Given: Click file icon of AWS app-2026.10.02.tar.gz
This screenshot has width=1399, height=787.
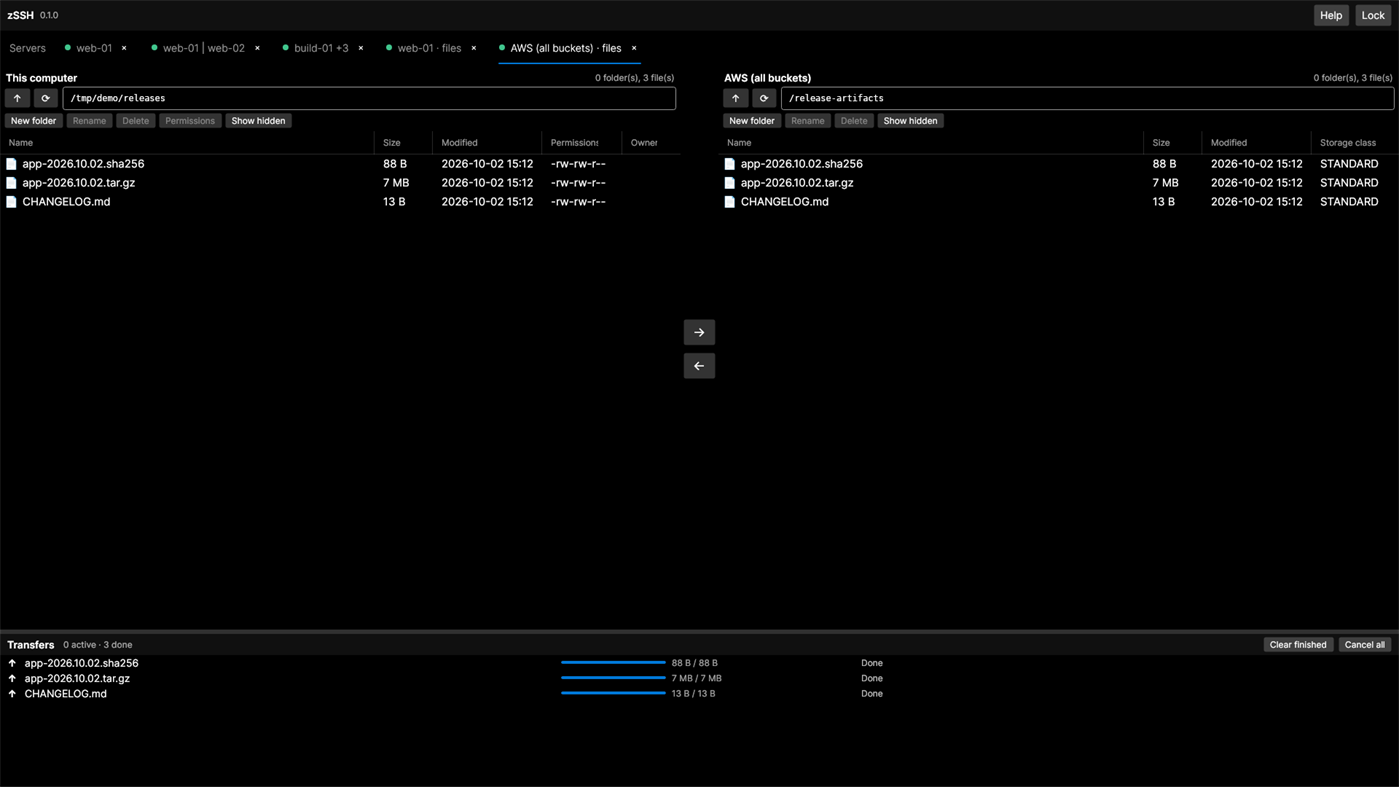Looking at the screenshot, I should point(730,183).
